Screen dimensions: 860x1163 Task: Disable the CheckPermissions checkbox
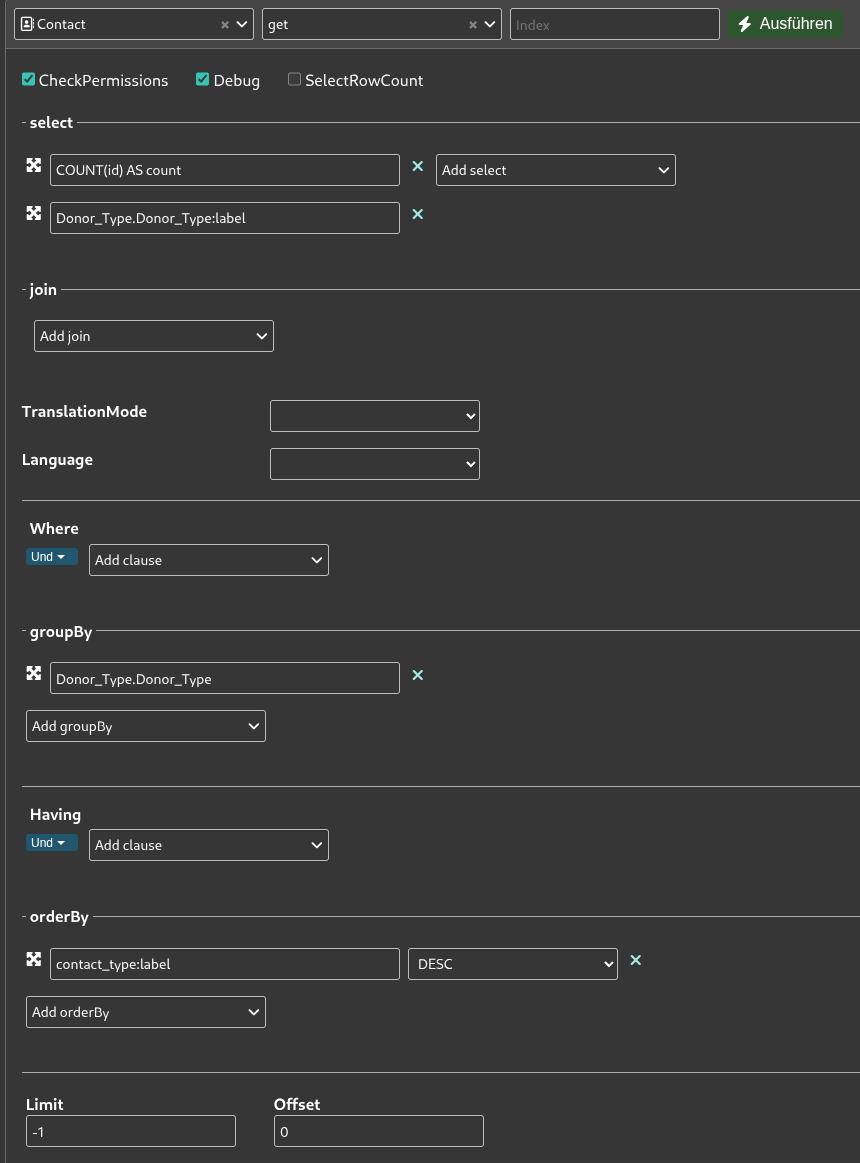click(x=28, y=78)
